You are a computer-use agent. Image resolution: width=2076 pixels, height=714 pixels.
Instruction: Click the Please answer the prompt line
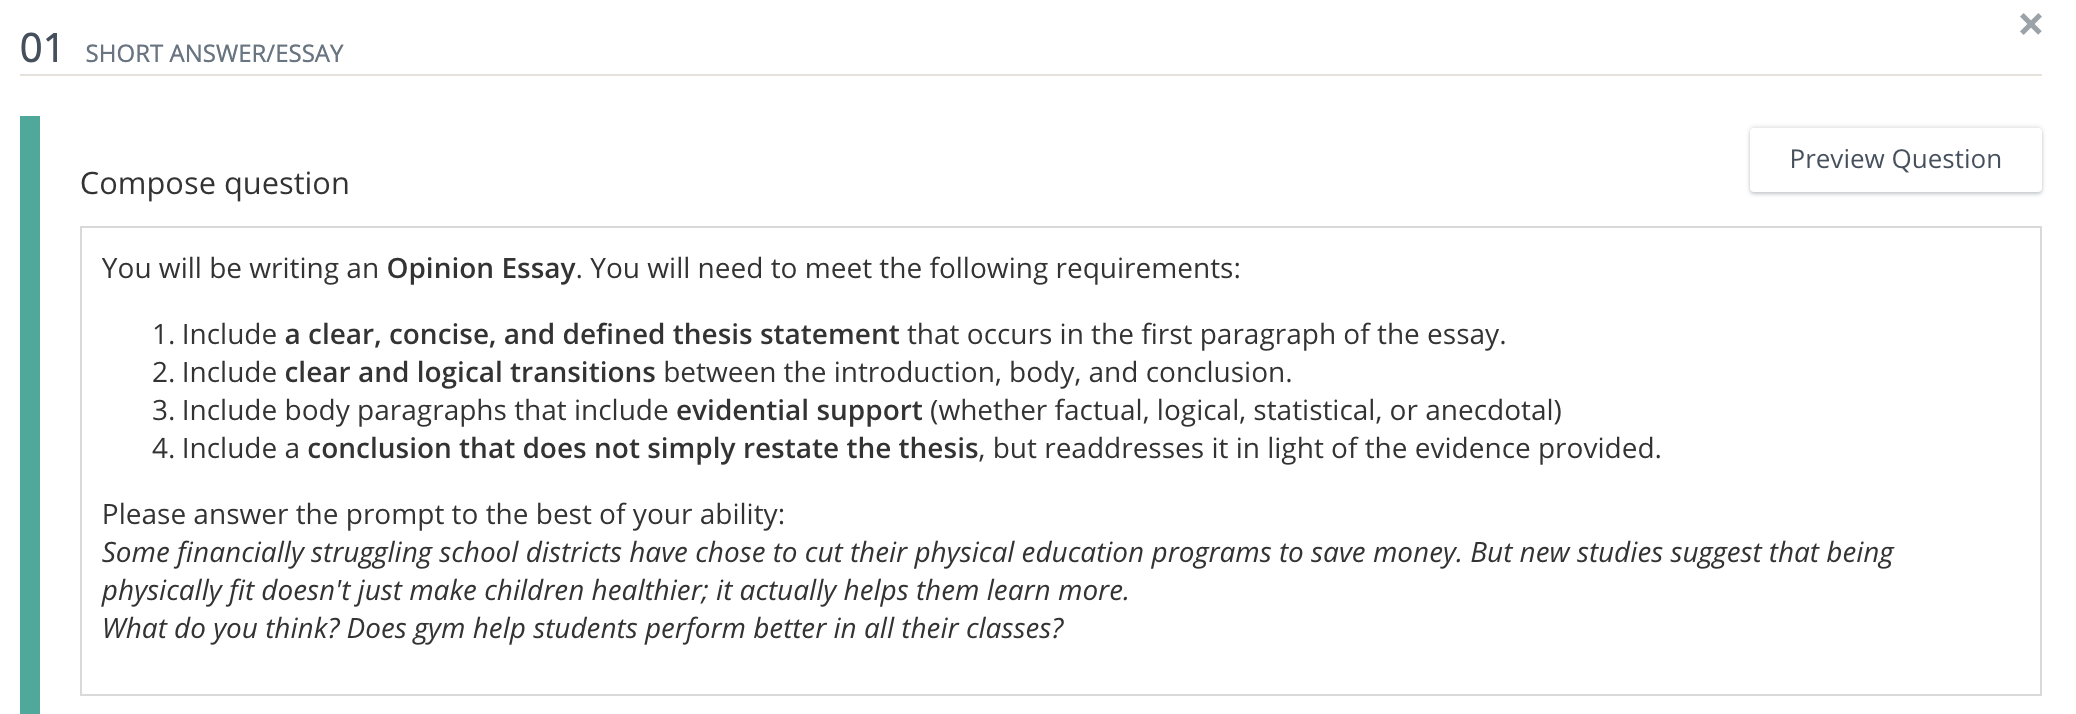443,515
